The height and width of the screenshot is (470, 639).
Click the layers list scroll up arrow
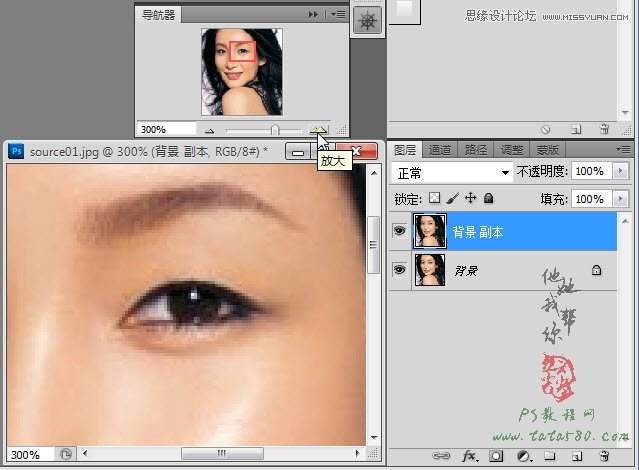coord(625,221)
